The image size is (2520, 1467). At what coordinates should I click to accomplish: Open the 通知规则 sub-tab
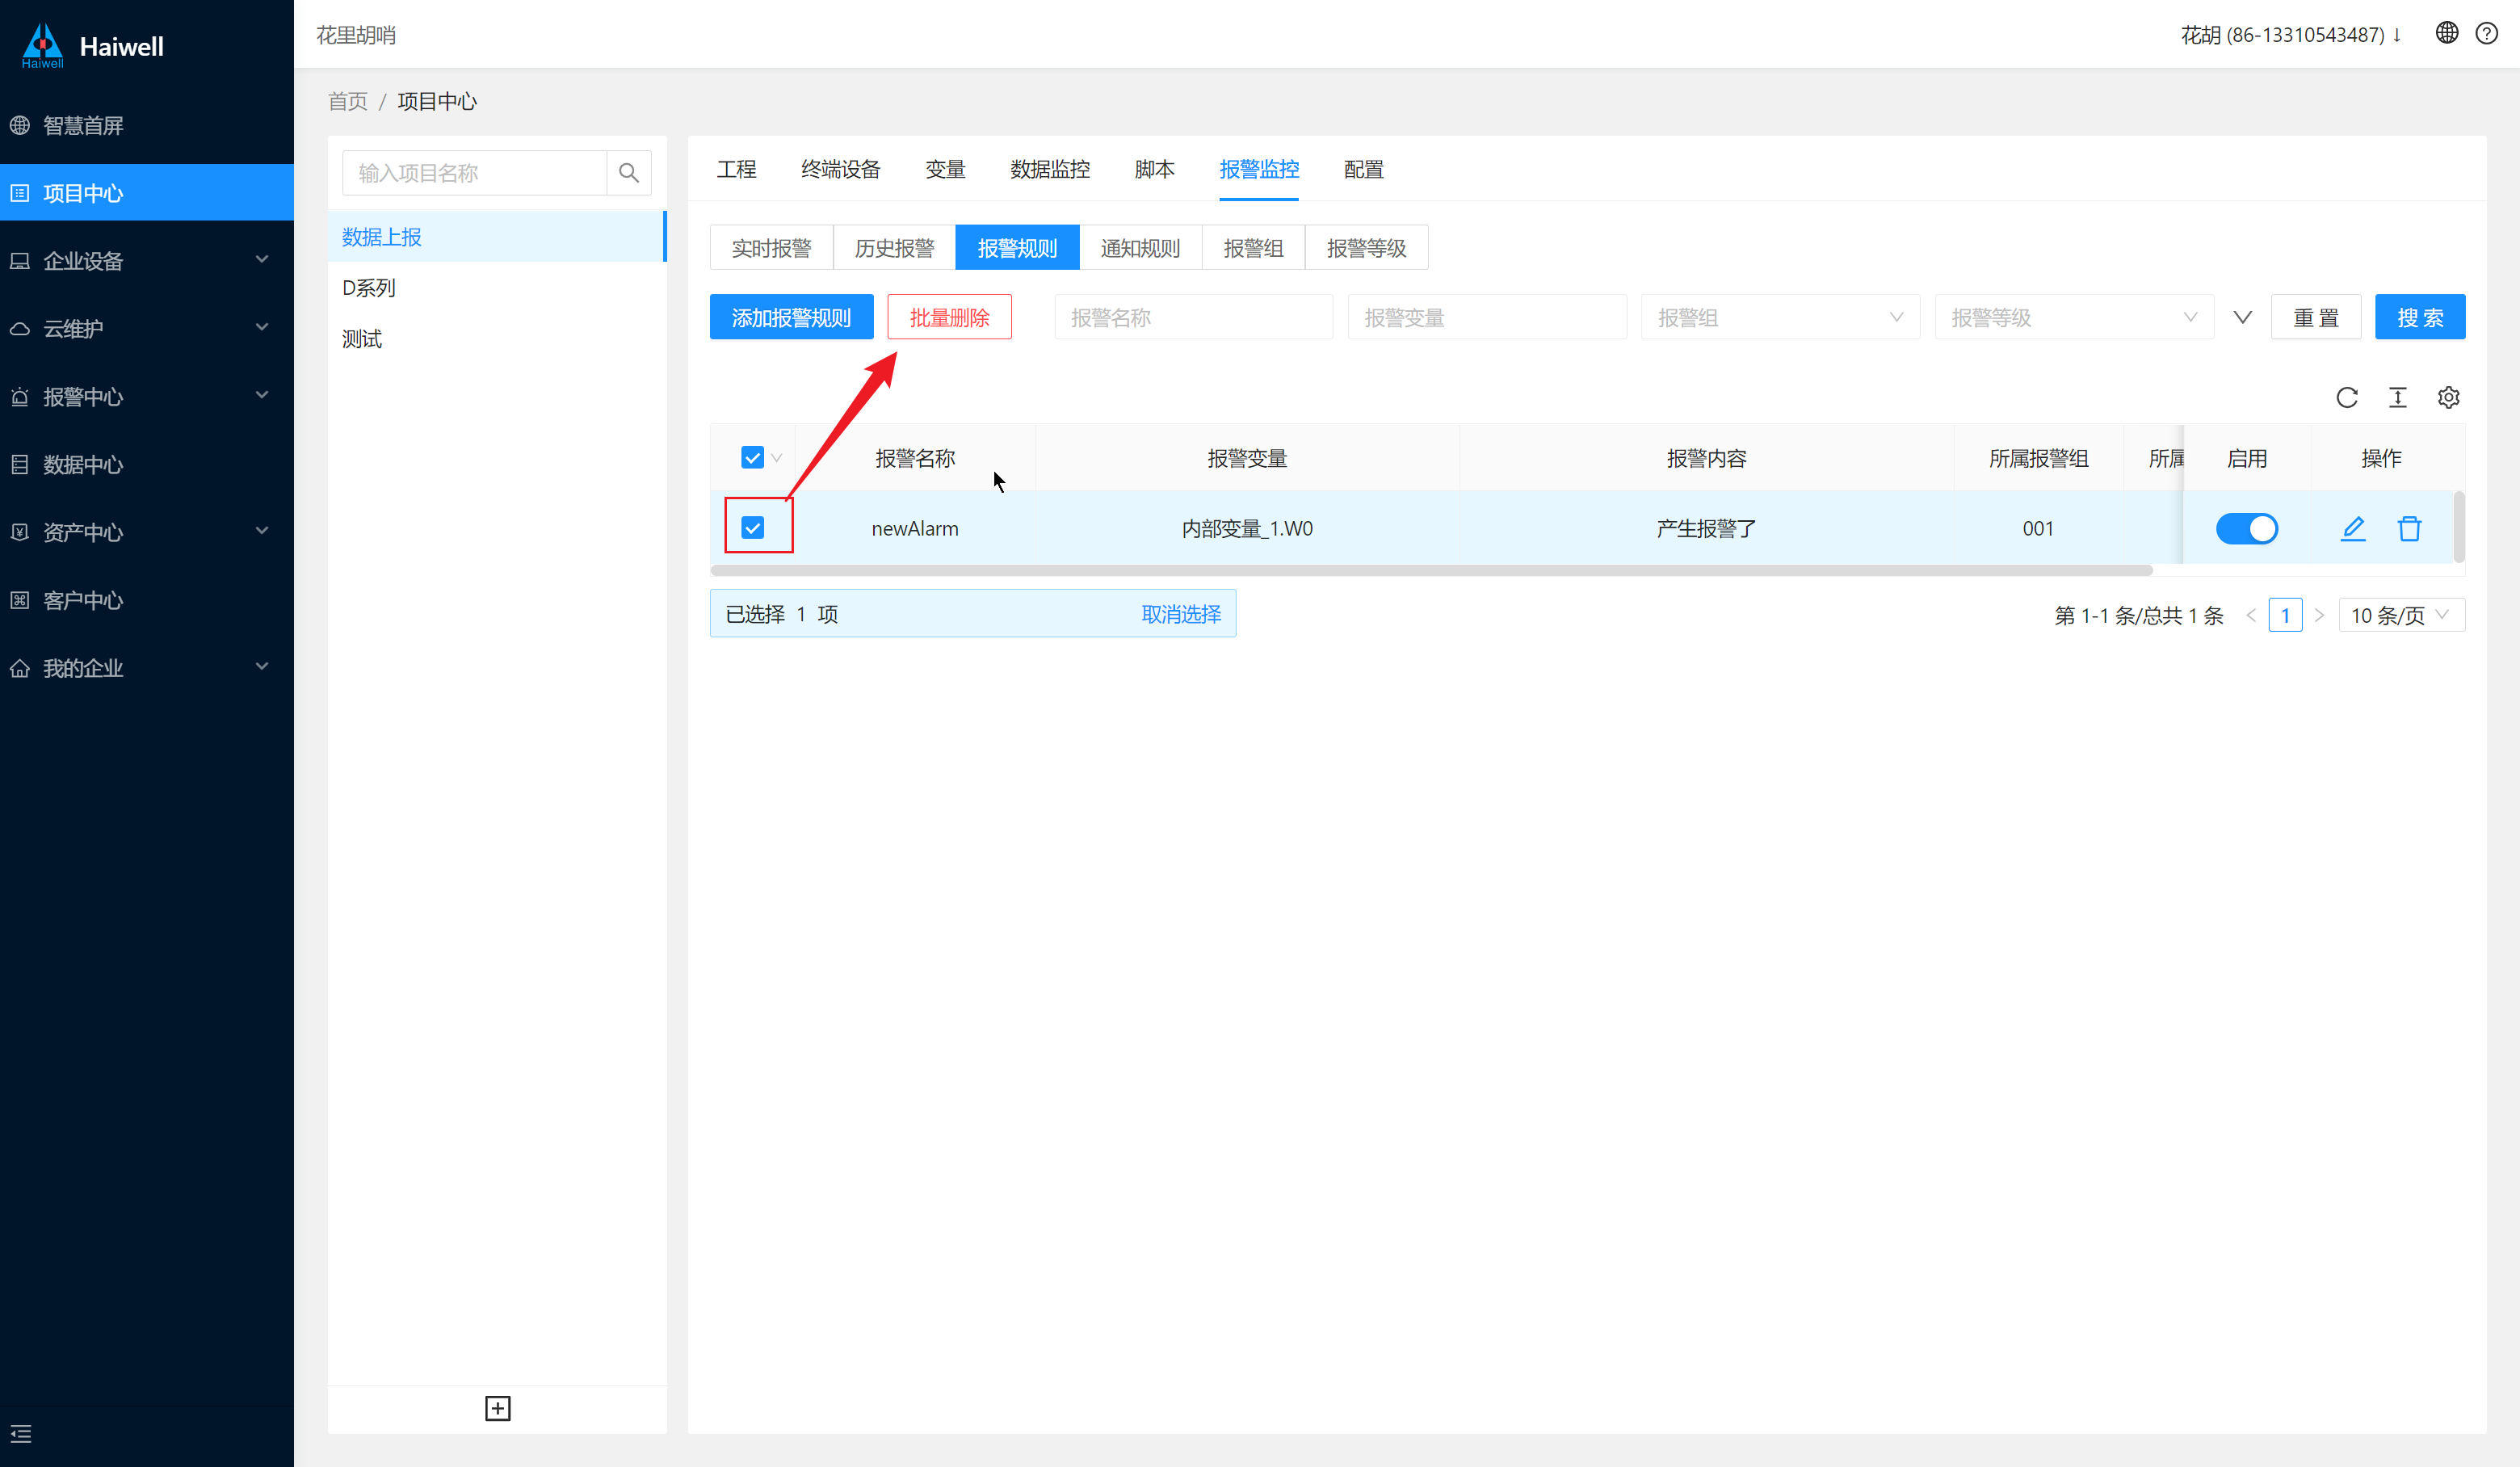point(1140,248)
